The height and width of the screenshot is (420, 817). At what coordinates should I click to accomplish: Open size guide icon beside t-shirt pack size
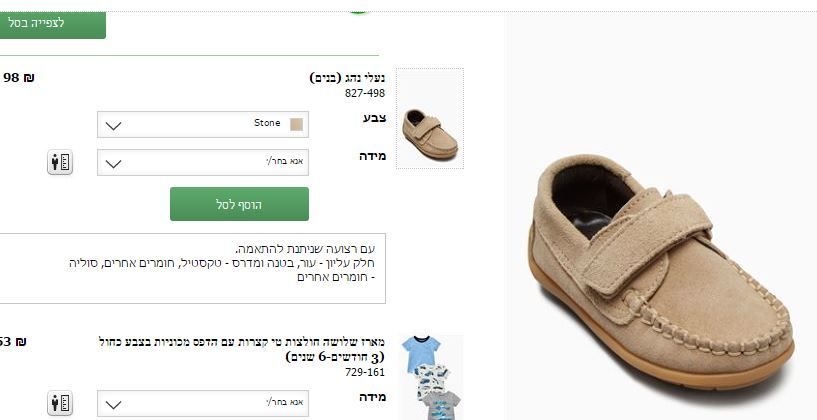pyautogui.click(x=60, y=403)
